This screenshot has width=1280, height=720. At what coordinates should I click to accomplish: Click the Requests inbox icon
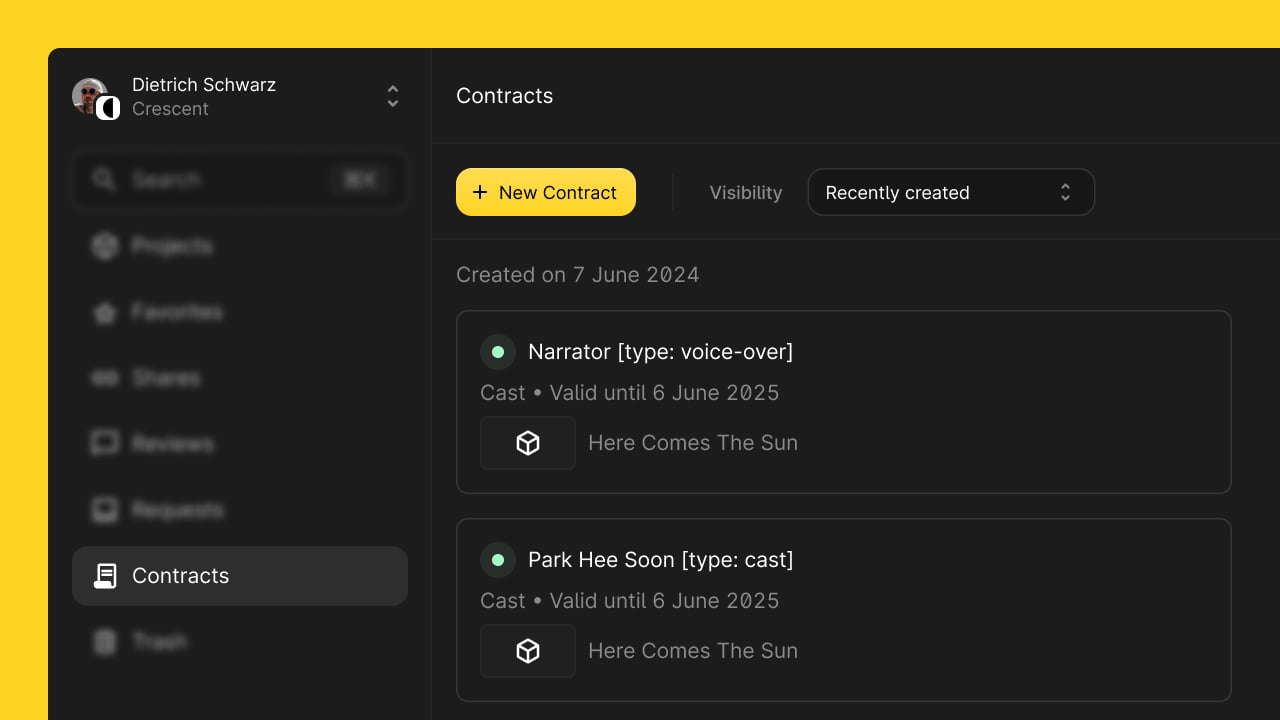click(105, 510)
